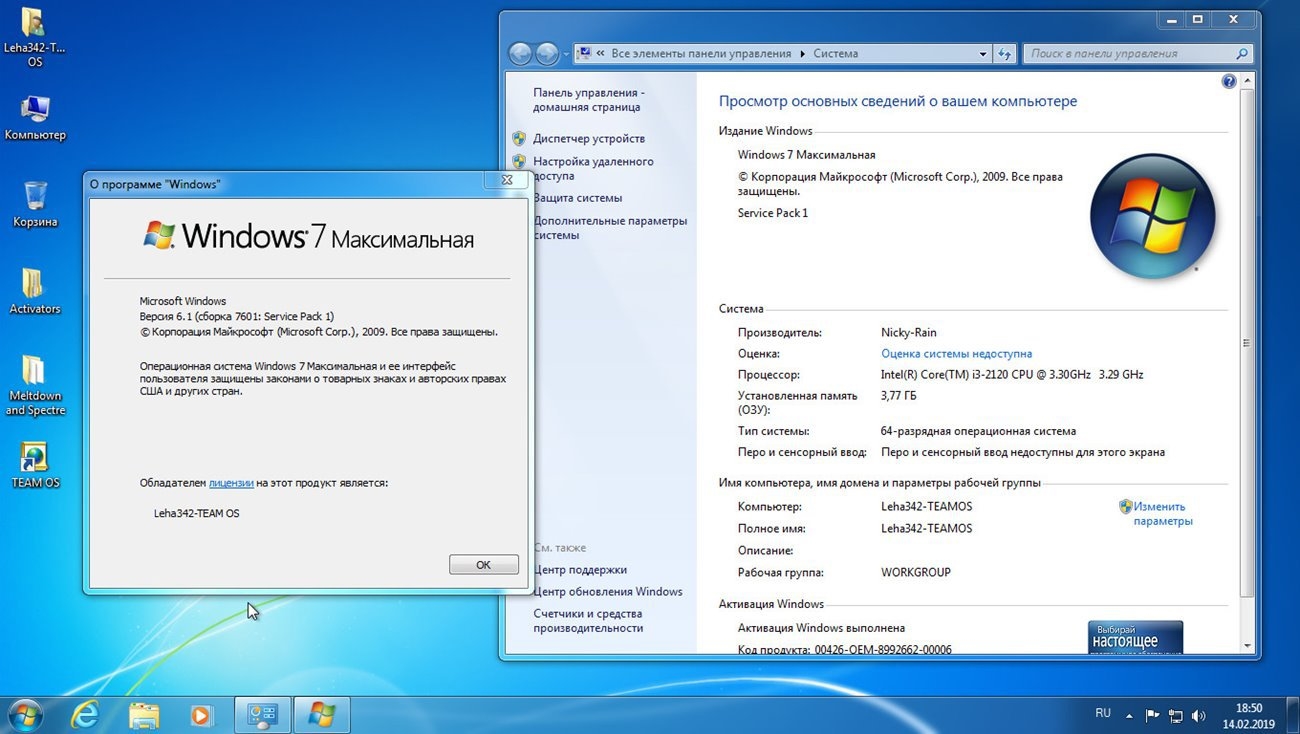Show hidden system tray icons
Image resolution: width=1300 pixels, height=734 pixels.
tap(1129, 715)
